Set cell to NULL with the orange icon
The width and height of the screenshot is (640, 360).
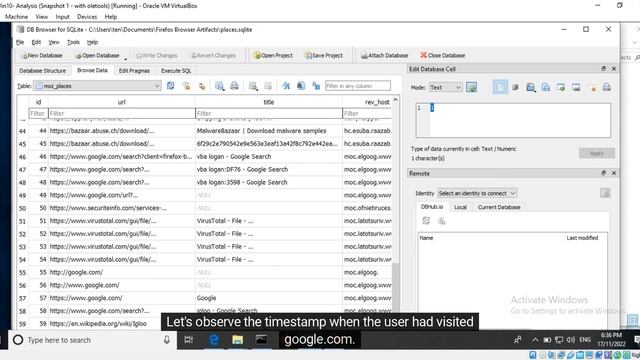click(592, 87)
